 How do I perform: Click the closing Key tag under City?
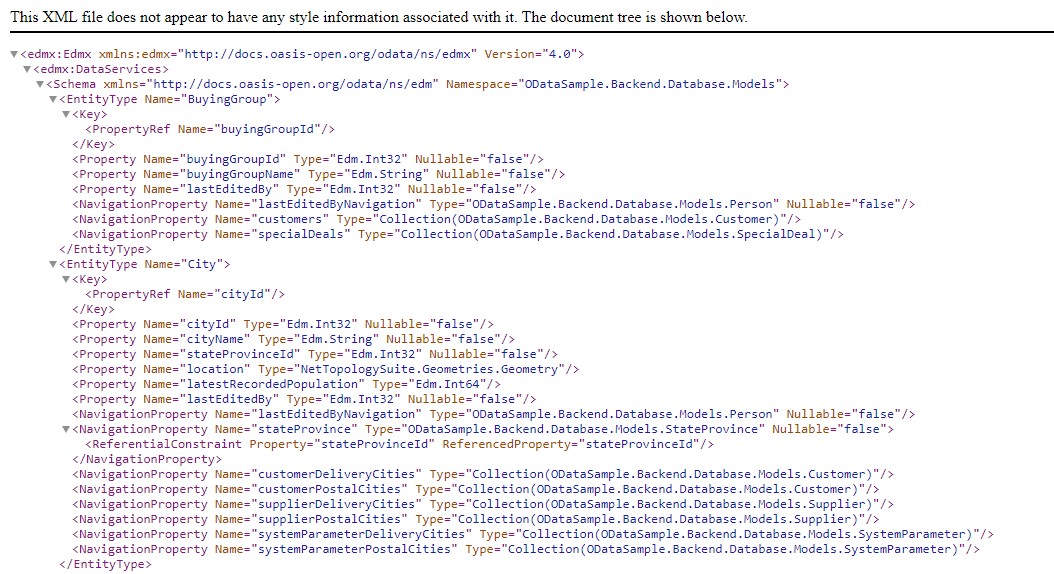tap(93, 310)
